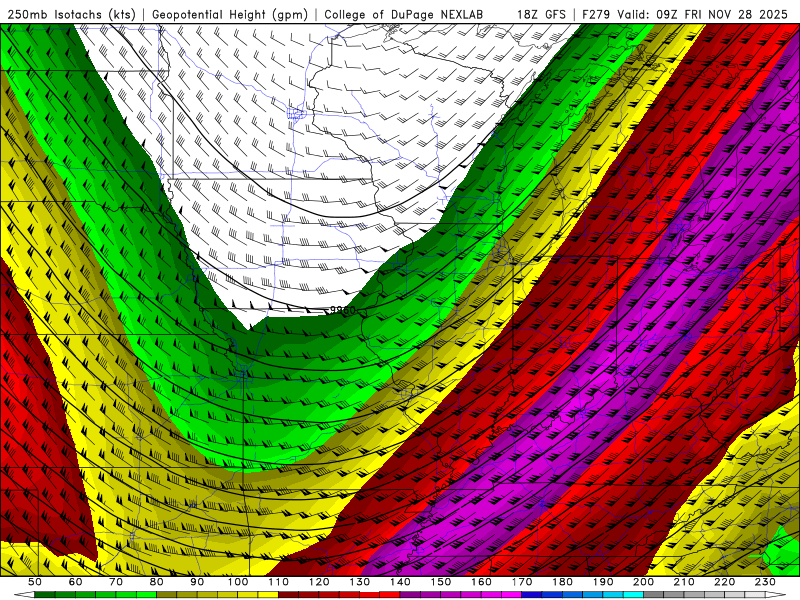Click the '230' color bar label

pyautogui.click(x=765, y=582)
